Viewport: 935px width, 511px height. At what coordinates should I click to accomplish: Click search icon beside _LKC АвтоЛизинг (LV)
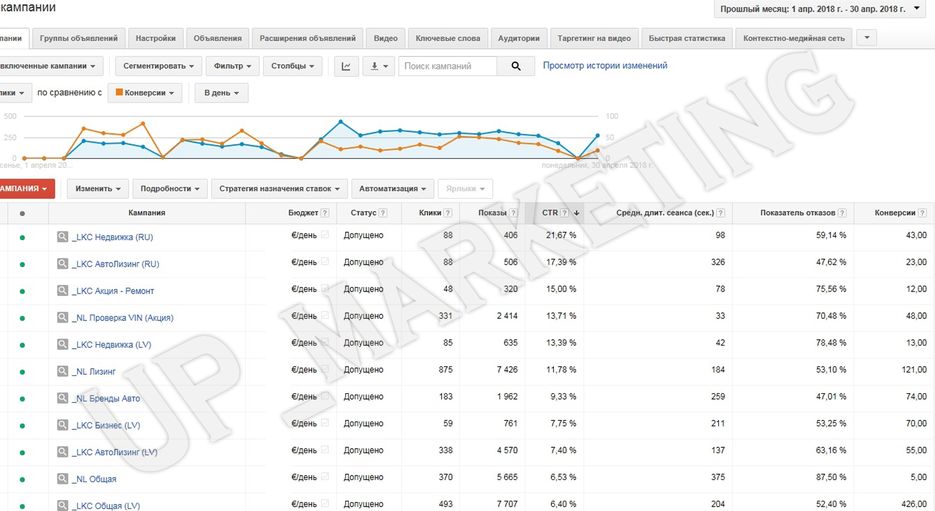63,451
